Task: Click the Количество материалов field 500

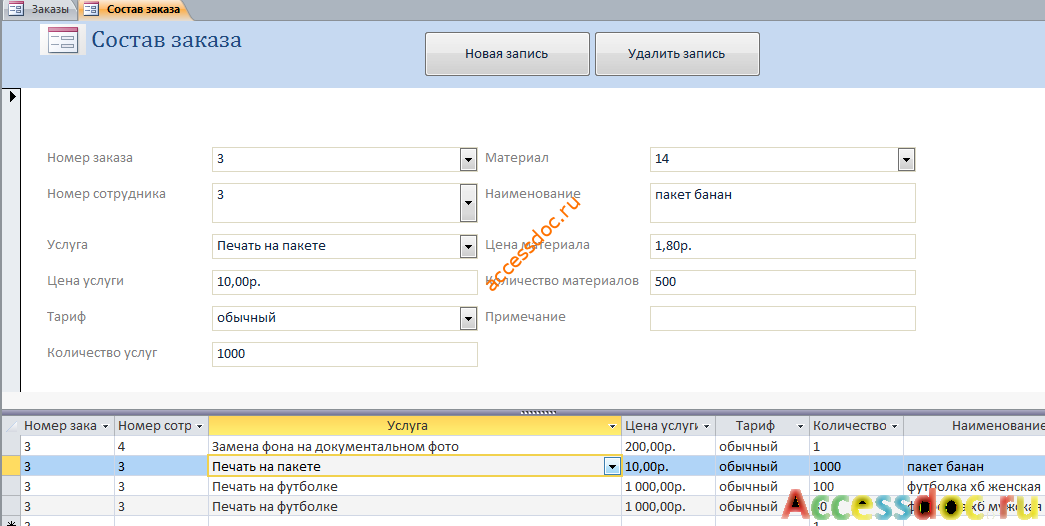Action: 782,282
